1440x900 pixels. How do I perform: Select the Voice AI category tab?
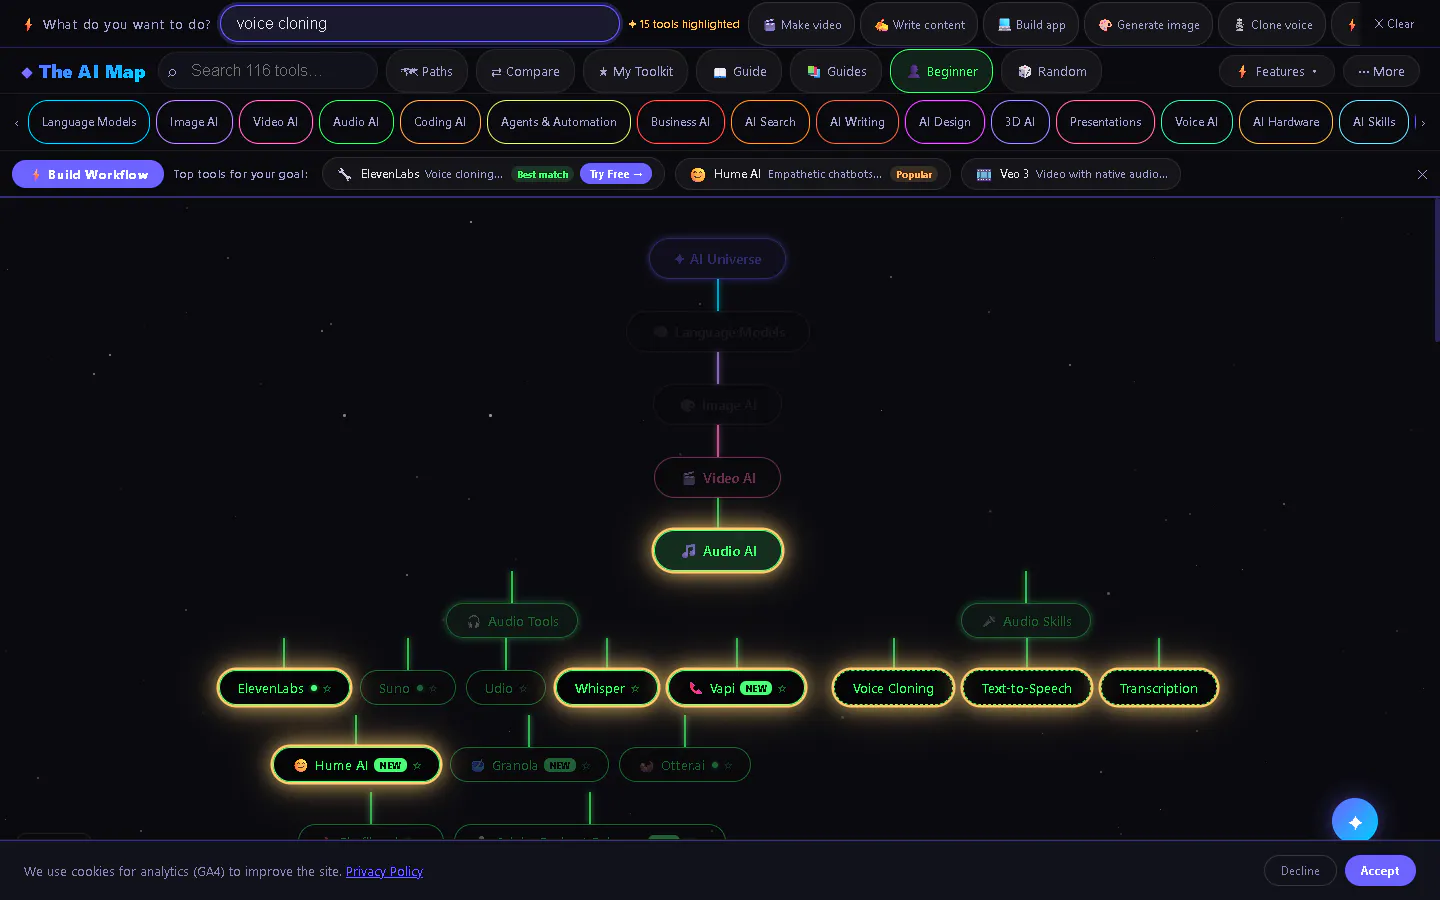tap(1196, 122)
